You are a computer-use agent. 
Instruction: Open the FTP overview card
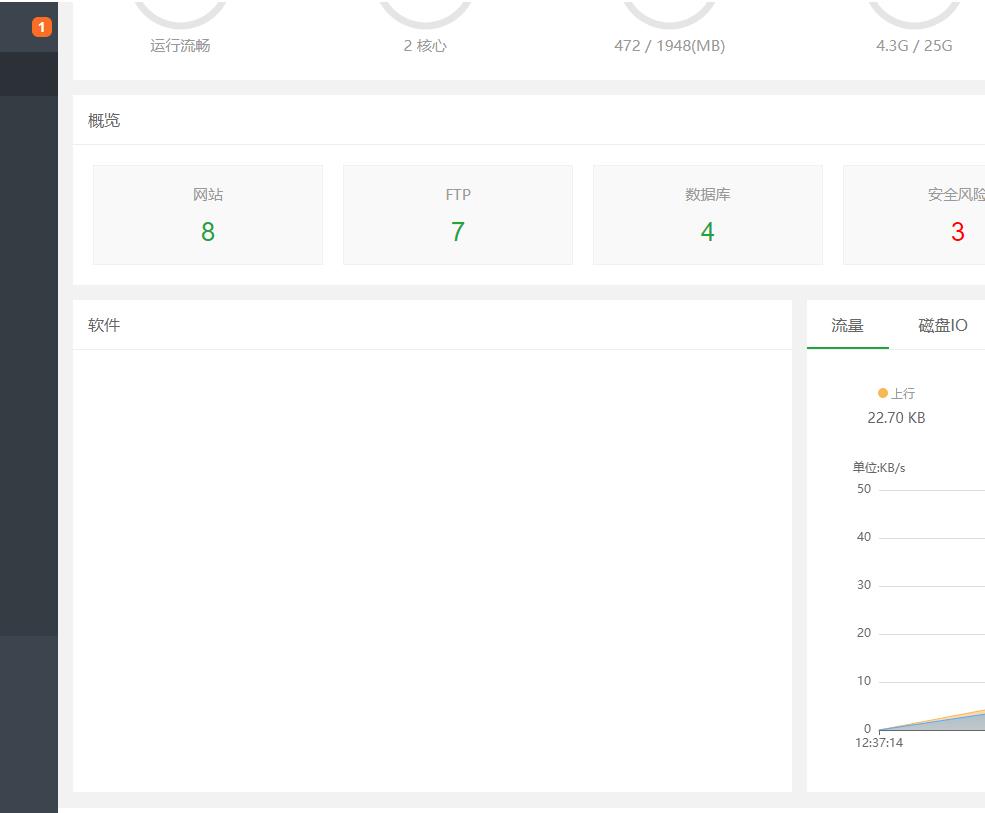[458, 215]
